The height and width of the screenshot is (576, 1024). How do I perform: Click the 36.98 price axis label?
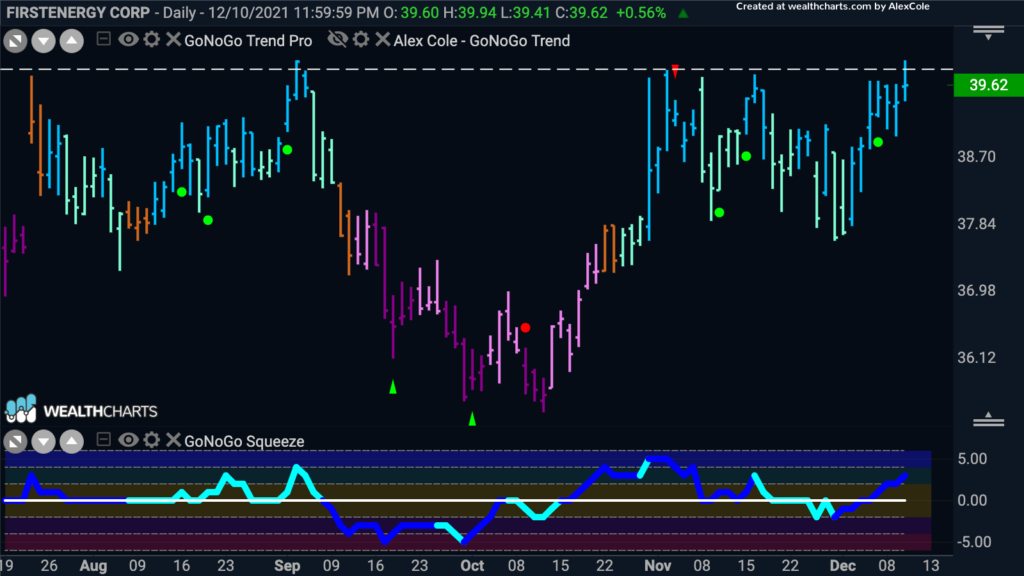(977, 291)
